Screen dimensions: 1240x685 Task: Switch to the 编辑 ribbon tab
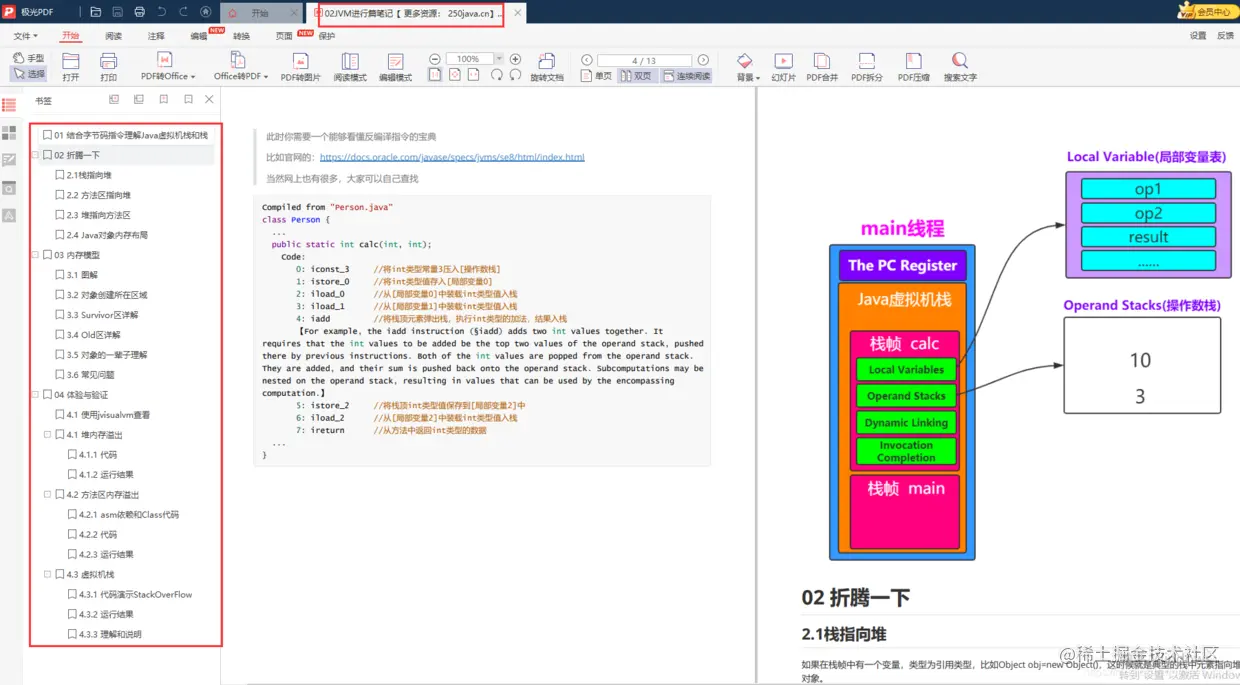[x=199, y=36]
